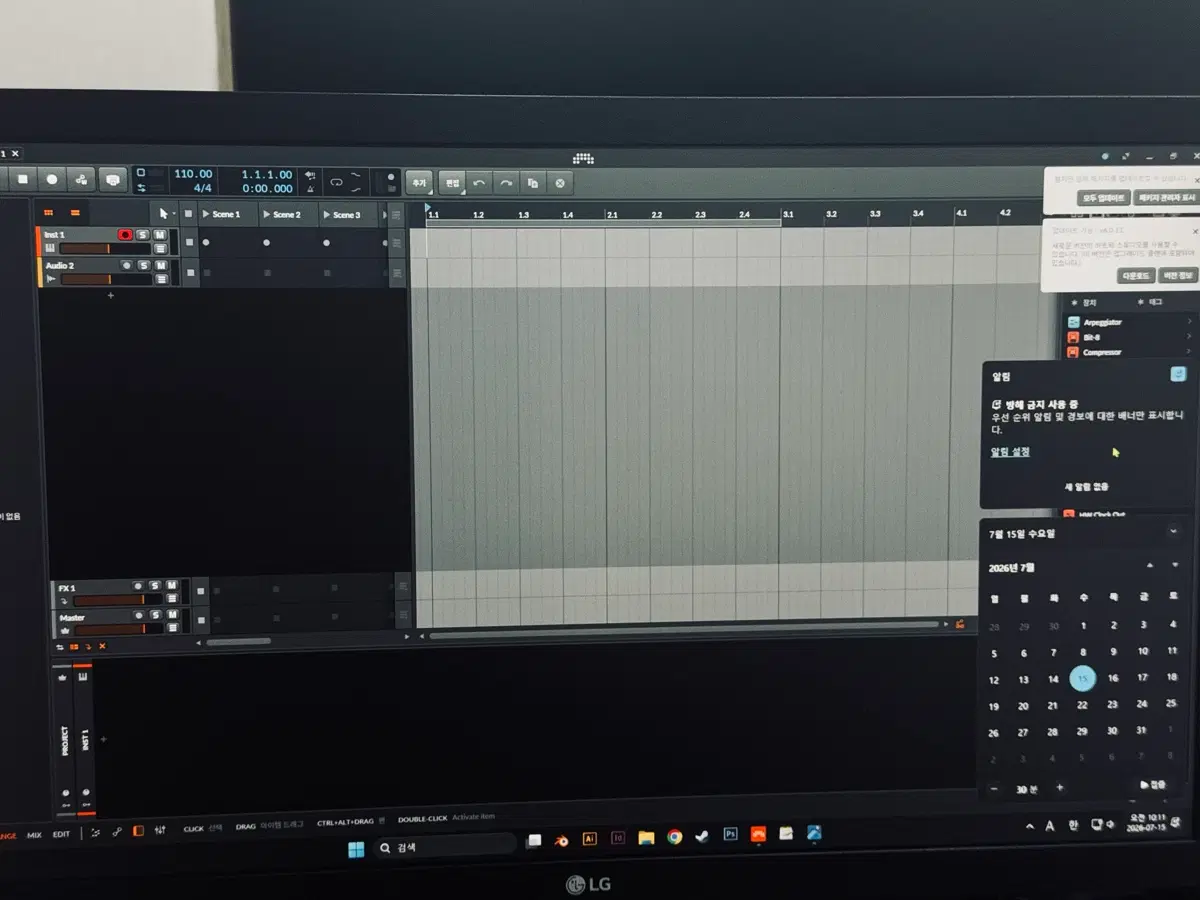Arm record on the Audio 2 track
This screenshot has width=1200, height=900.
coord(126,265)
